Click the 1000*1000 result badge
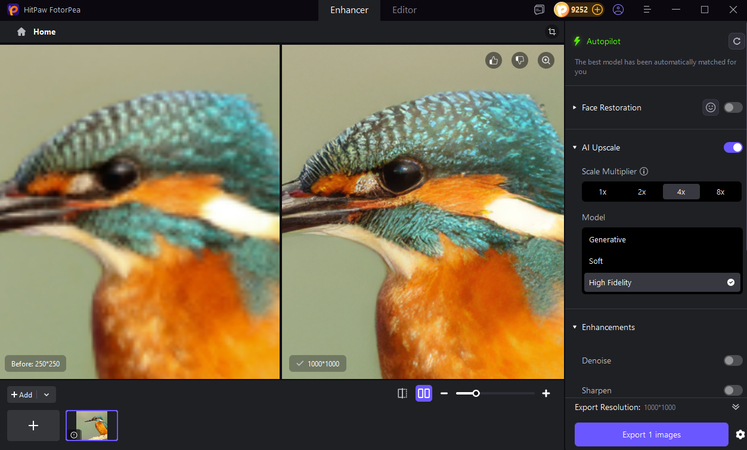The height and width of the screenshot is (450, 747). 318,364
